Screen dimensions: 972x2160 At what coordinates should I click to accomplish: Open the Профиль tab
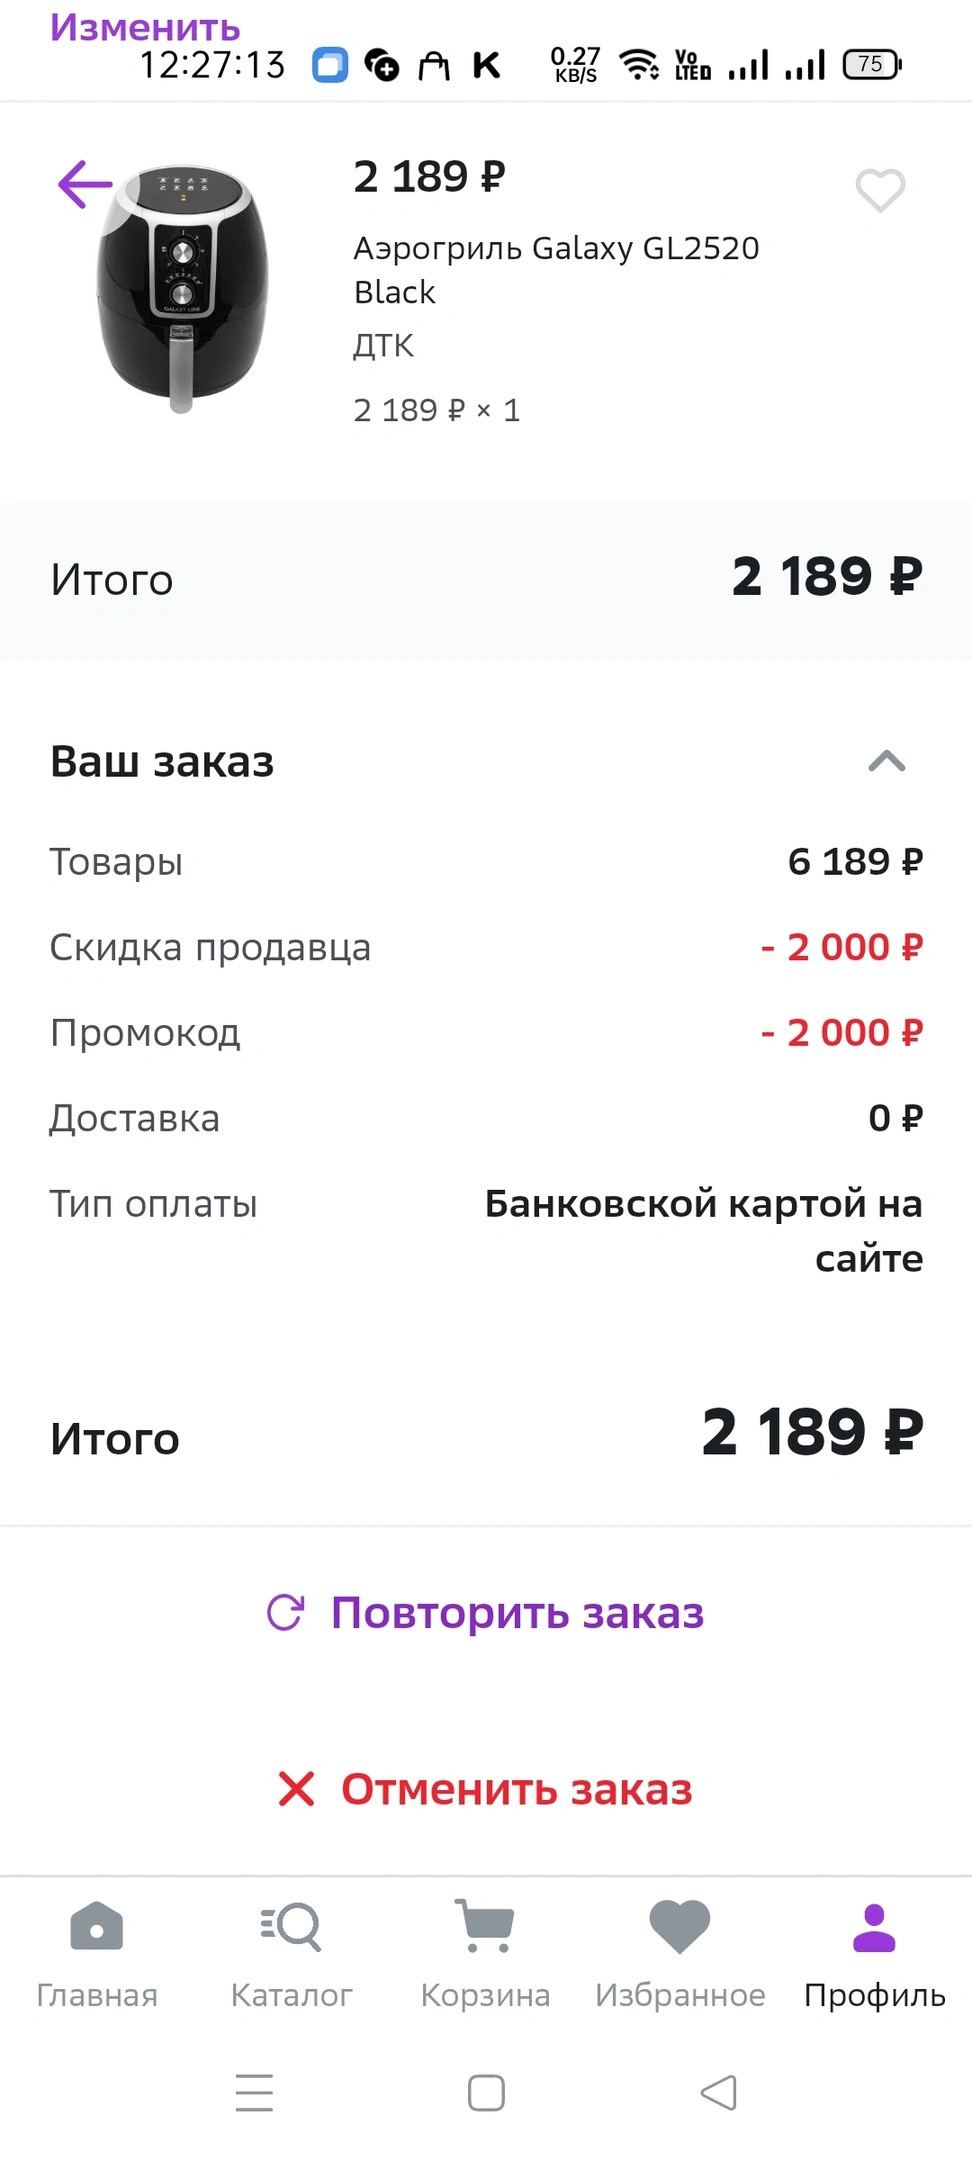[875, 1954]
